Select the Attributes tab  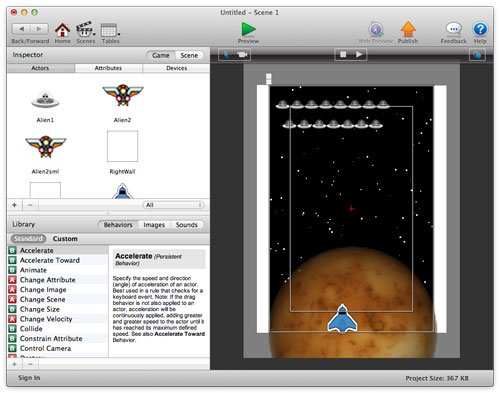pyautogui.click(x=108, y=68)
